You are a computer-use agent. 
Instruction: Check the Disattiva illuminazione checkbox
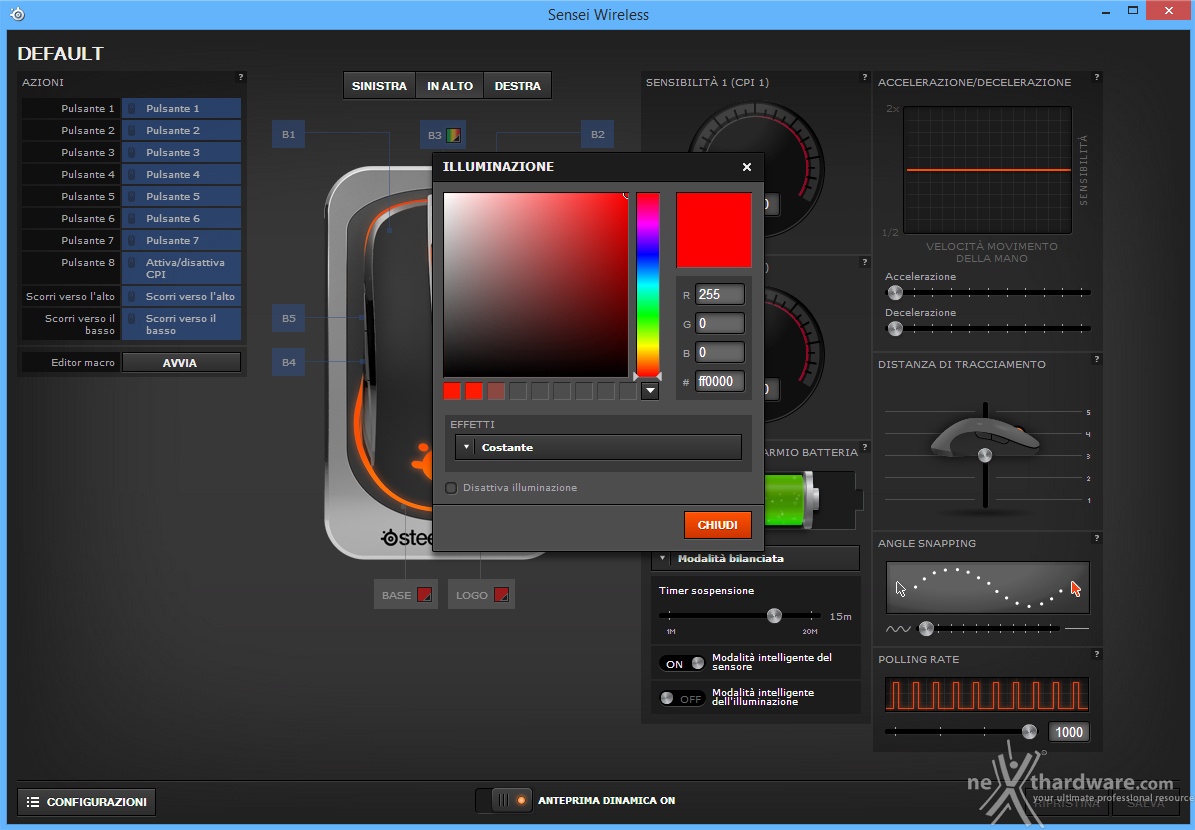tap(451, 488)
